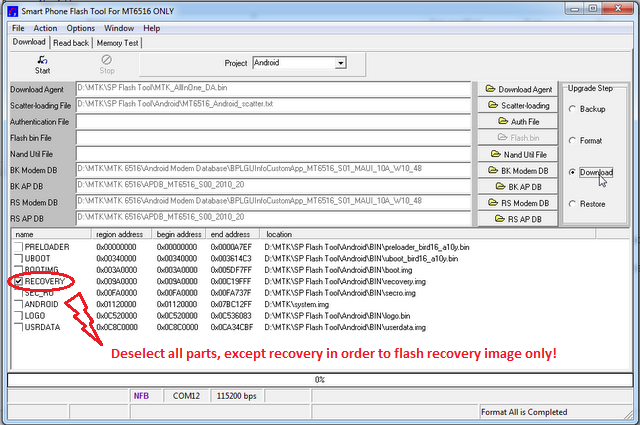Click the 0% progress bar
The height and width of the screenshot is (425, 640).
point(320,380)
